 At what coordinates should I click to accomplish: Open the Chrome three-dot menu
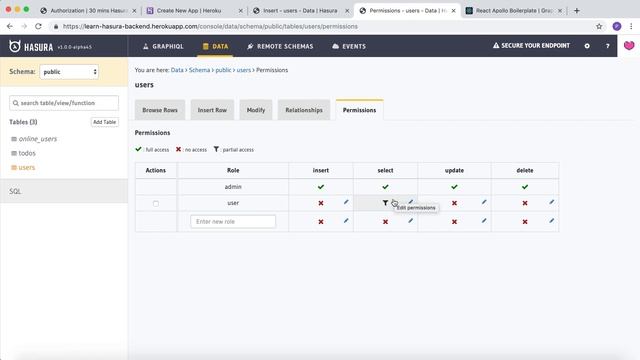pyautogui.click(x=631, y=26)
